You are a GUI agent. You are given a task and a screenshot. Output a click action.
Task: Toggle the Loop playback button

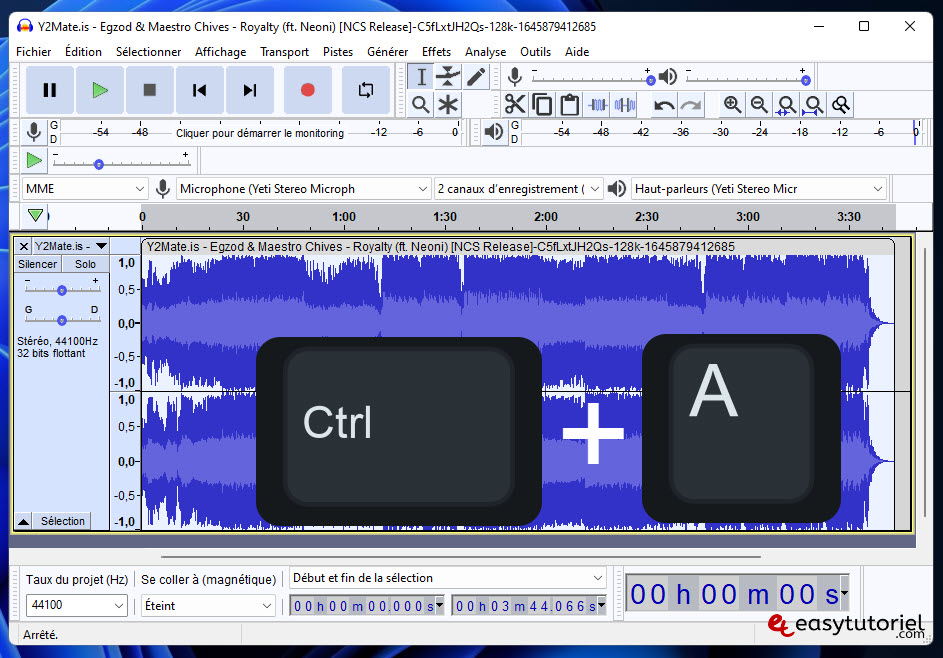click(x=366, y=90)
